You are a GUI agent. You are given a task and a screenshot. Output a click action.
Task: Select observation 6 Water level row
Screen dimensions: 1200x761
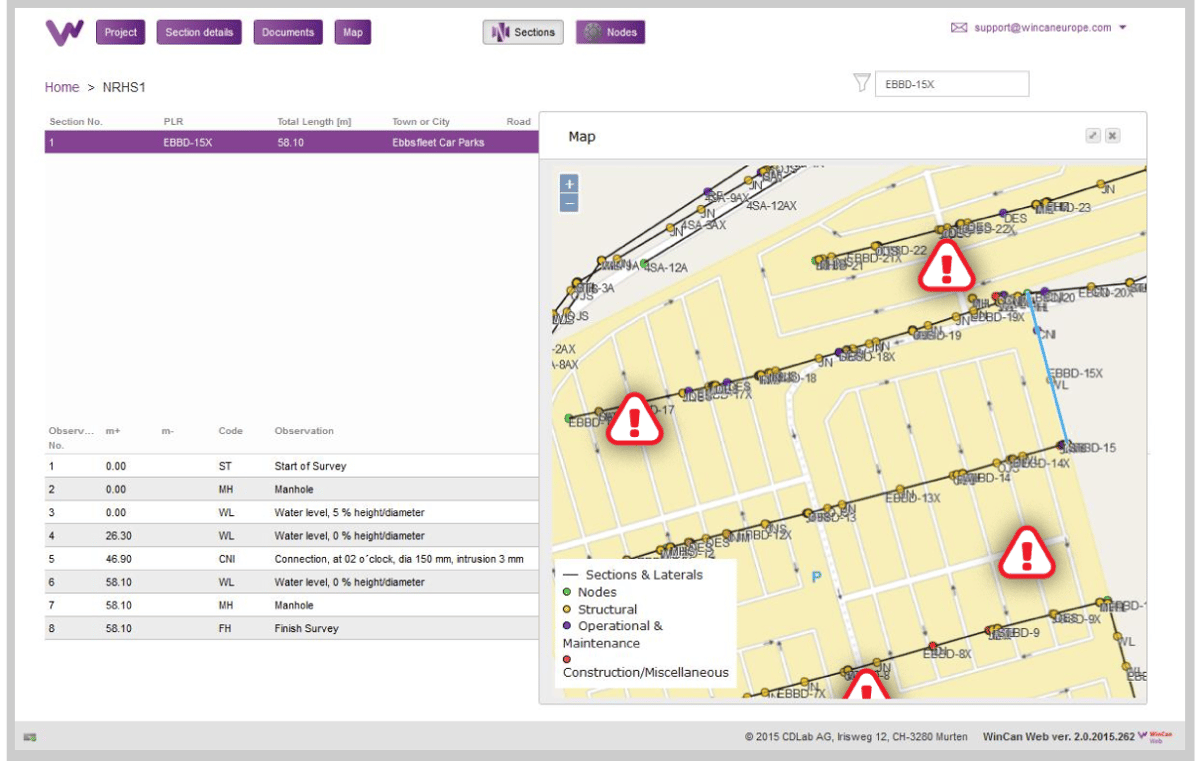click(292, 582)
